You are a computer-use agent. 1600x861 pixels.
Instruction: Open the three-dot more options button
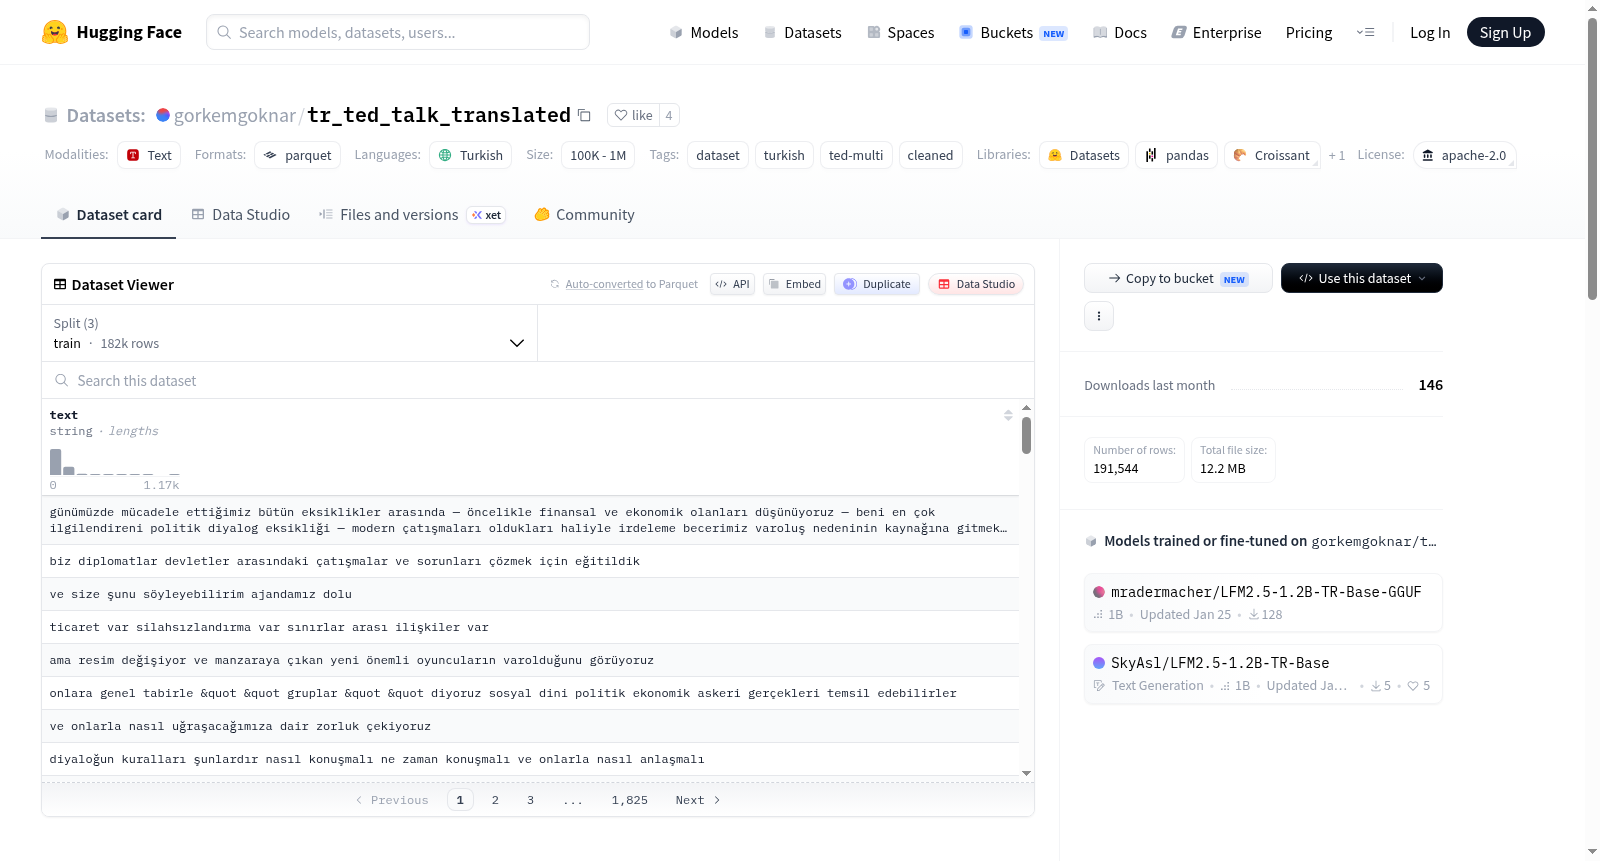click(1099, 316)
